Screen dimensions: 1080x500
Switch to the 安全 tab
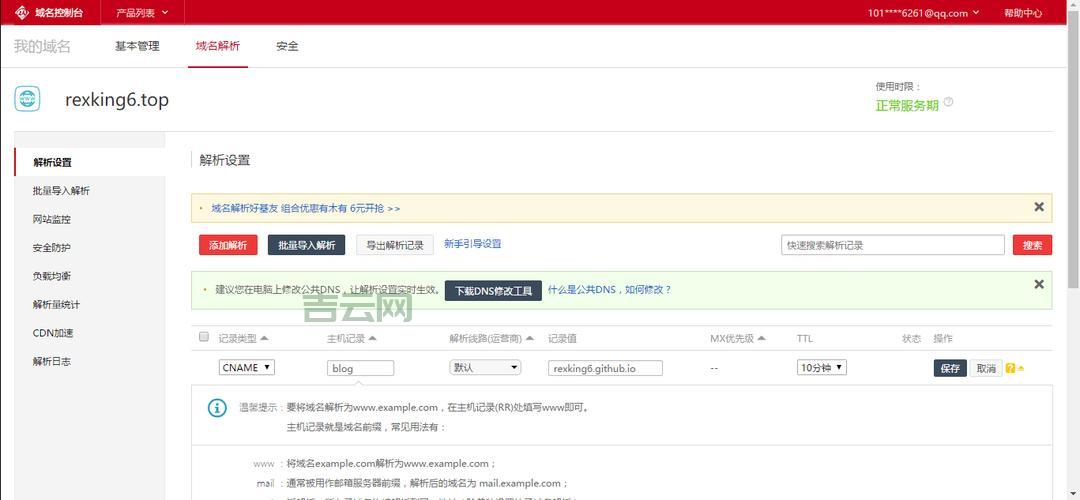tap(287, 46)
